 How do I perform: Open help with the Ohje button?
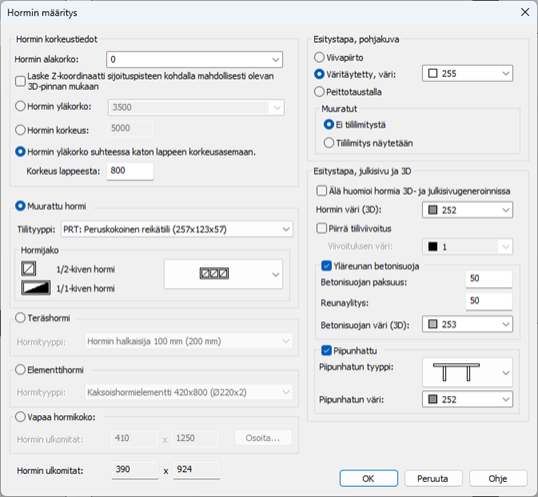tap(498, 478)
